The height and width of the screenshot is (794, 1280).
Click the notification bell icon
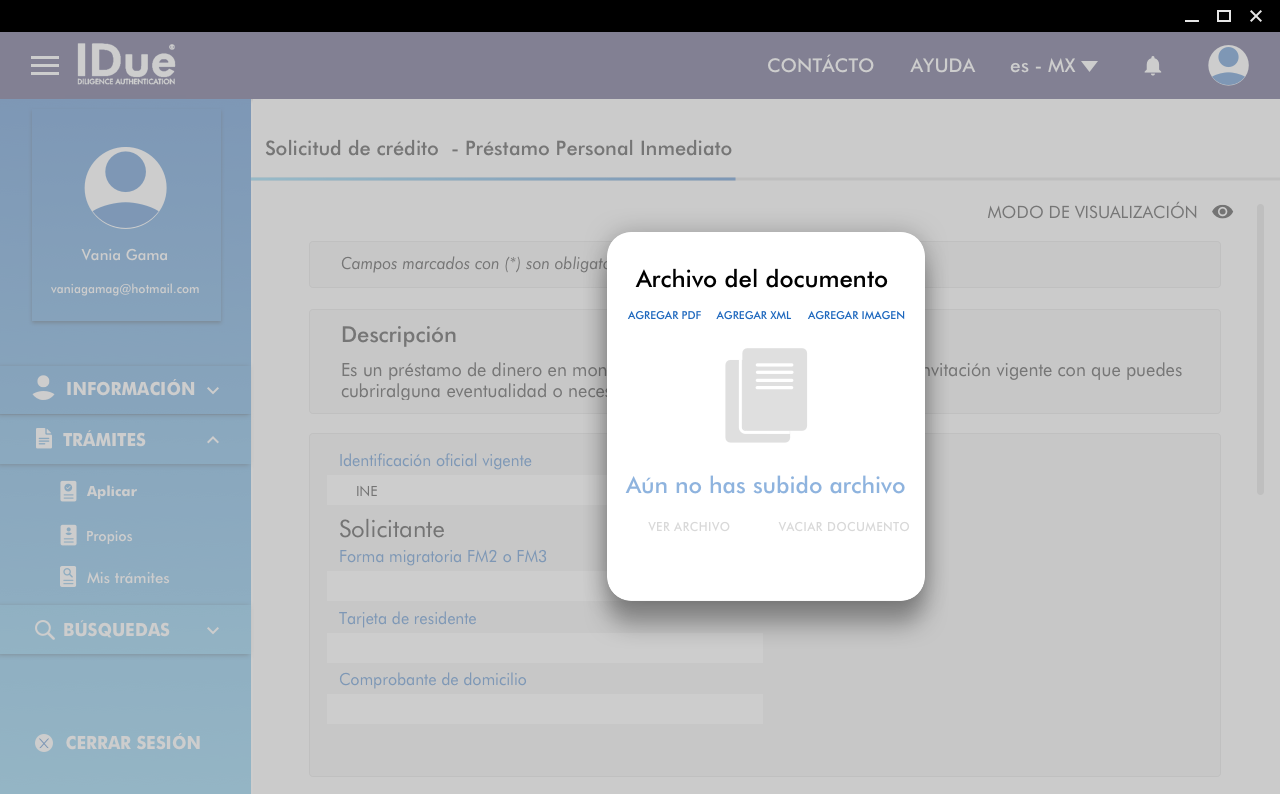(x=1153, y=66)
